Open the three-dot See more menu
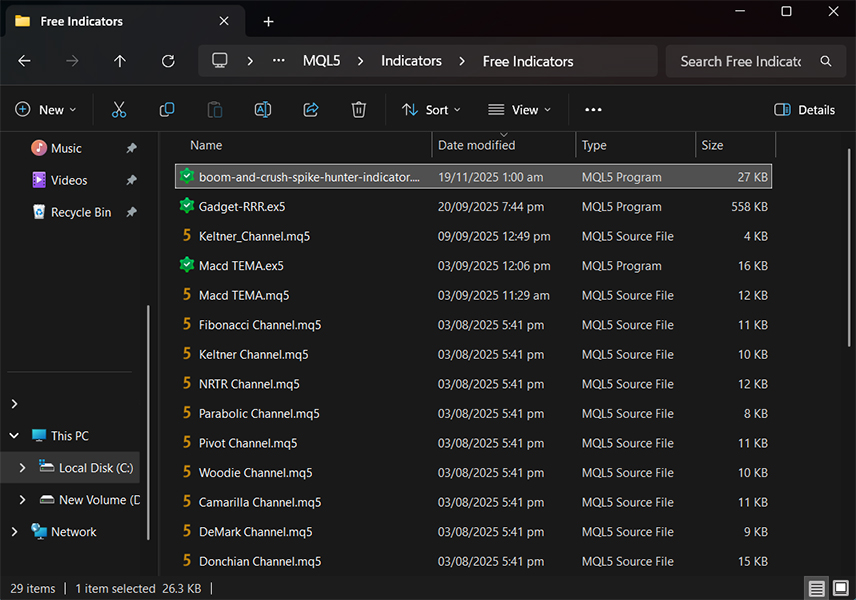This screenshot has width=856, height=600. (593, 110)
